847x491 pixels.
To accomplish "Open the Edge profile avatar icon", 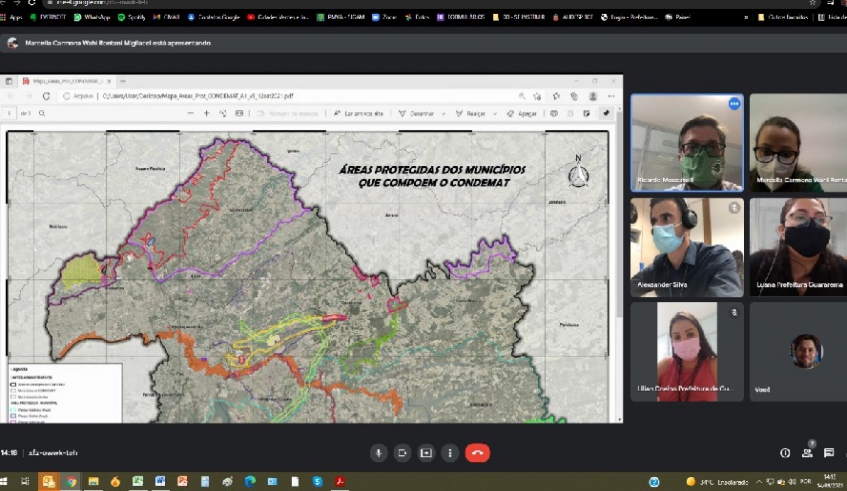I will 593,96.
